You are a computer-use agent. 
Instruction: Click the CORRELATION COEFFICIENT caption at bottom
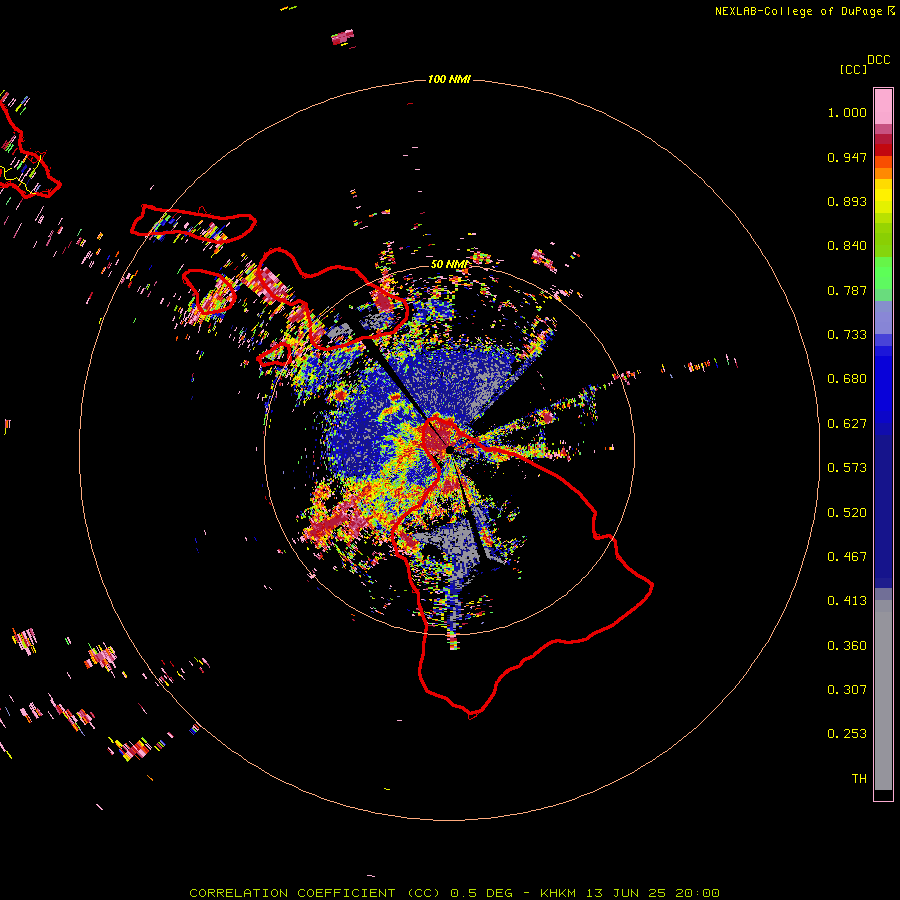[x=454, y=893]
